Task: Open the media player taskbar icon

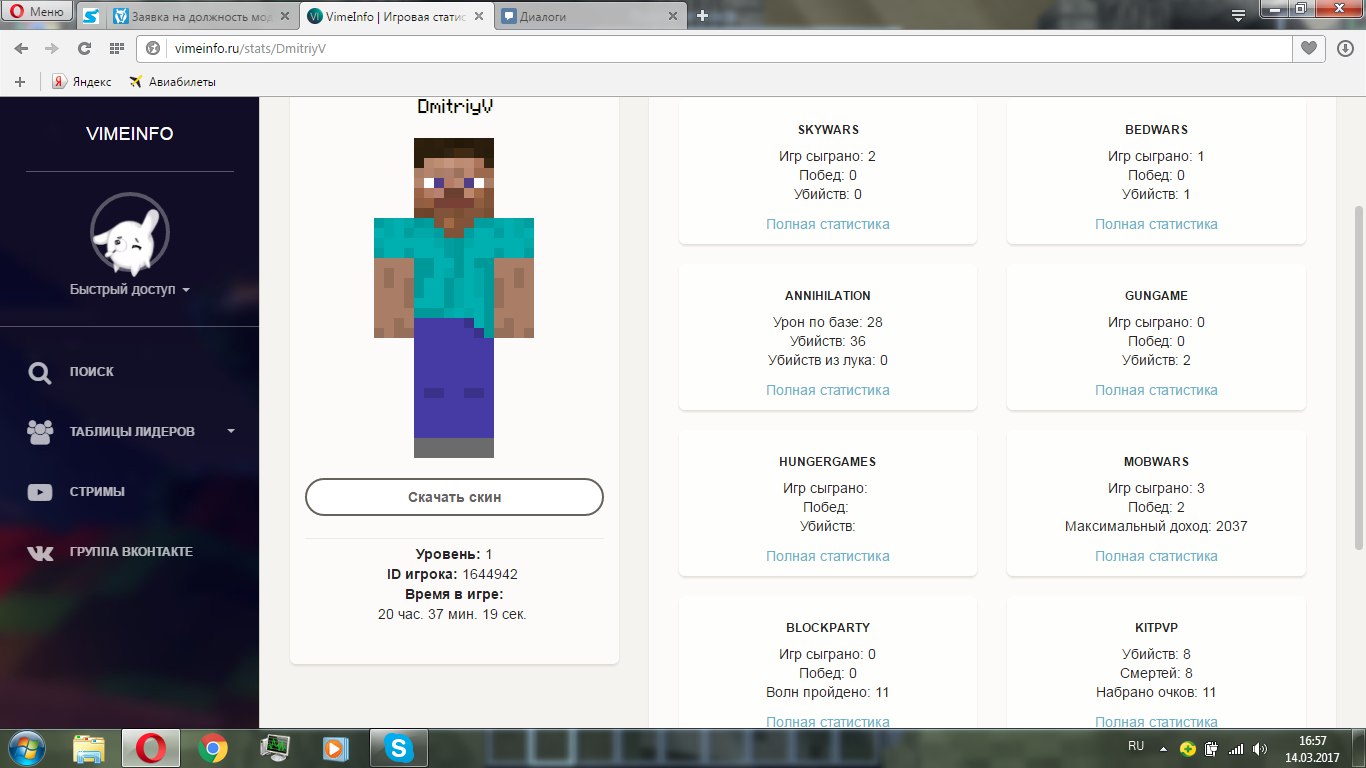Action: coord(336,748)
